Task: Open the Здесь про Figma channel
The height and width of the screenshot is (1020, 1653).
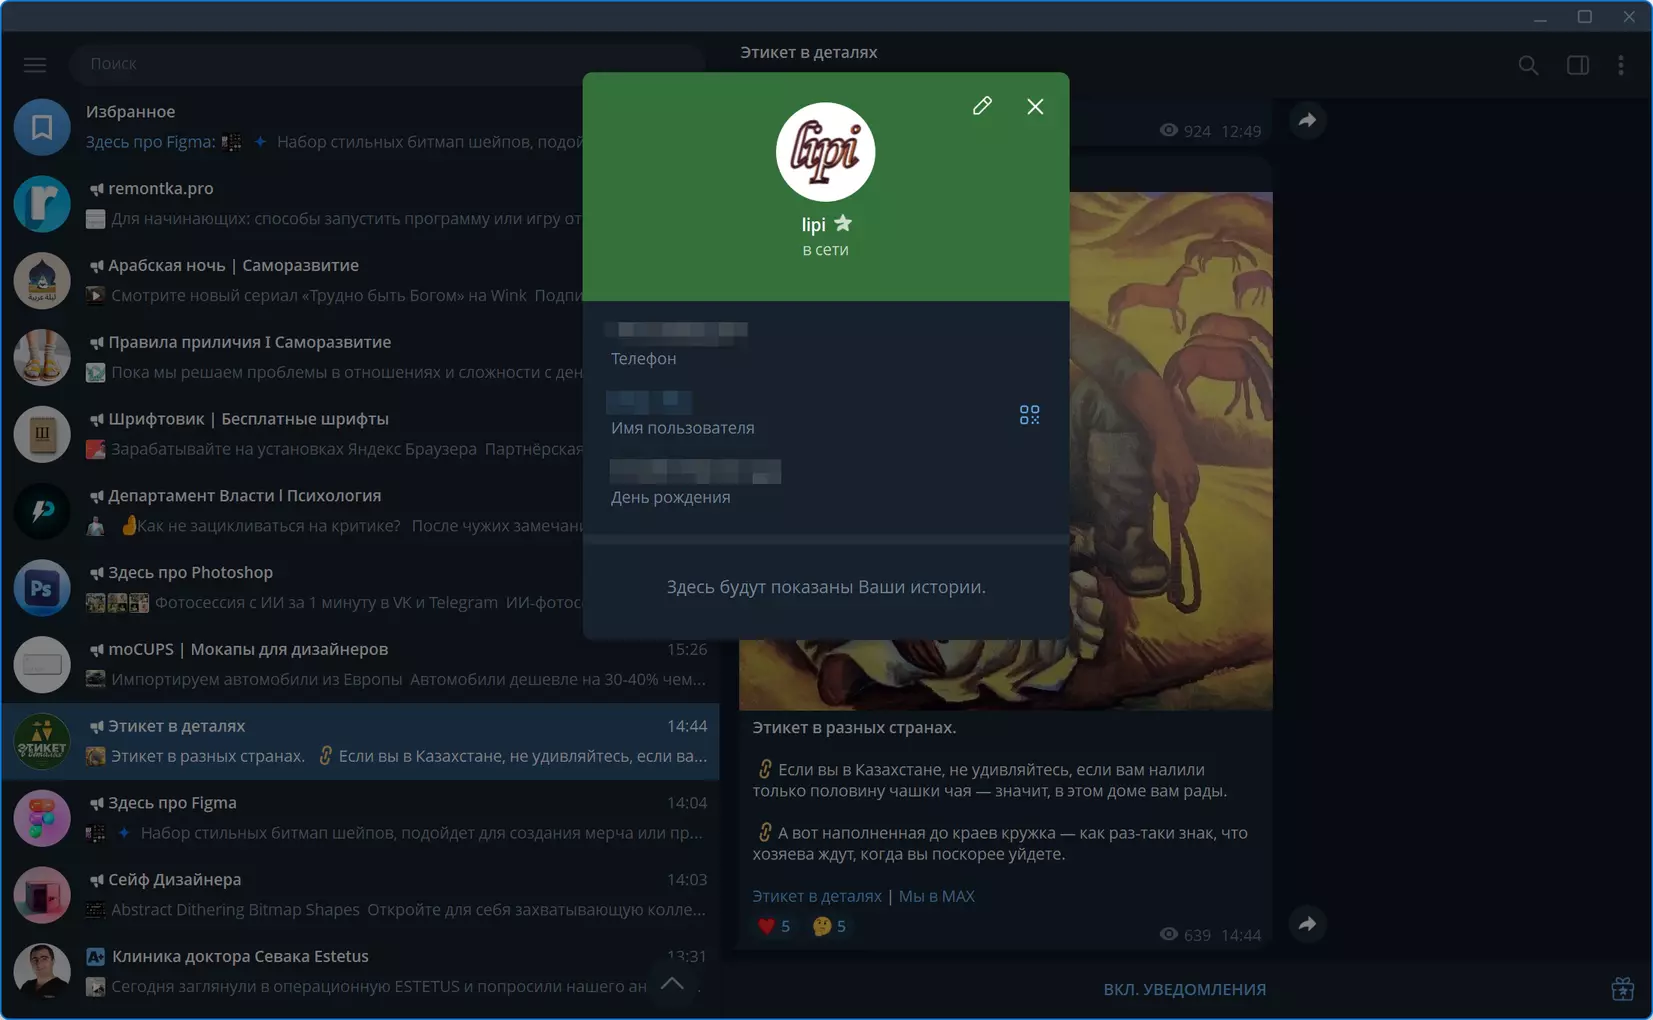Action: (x=360, y=818)
